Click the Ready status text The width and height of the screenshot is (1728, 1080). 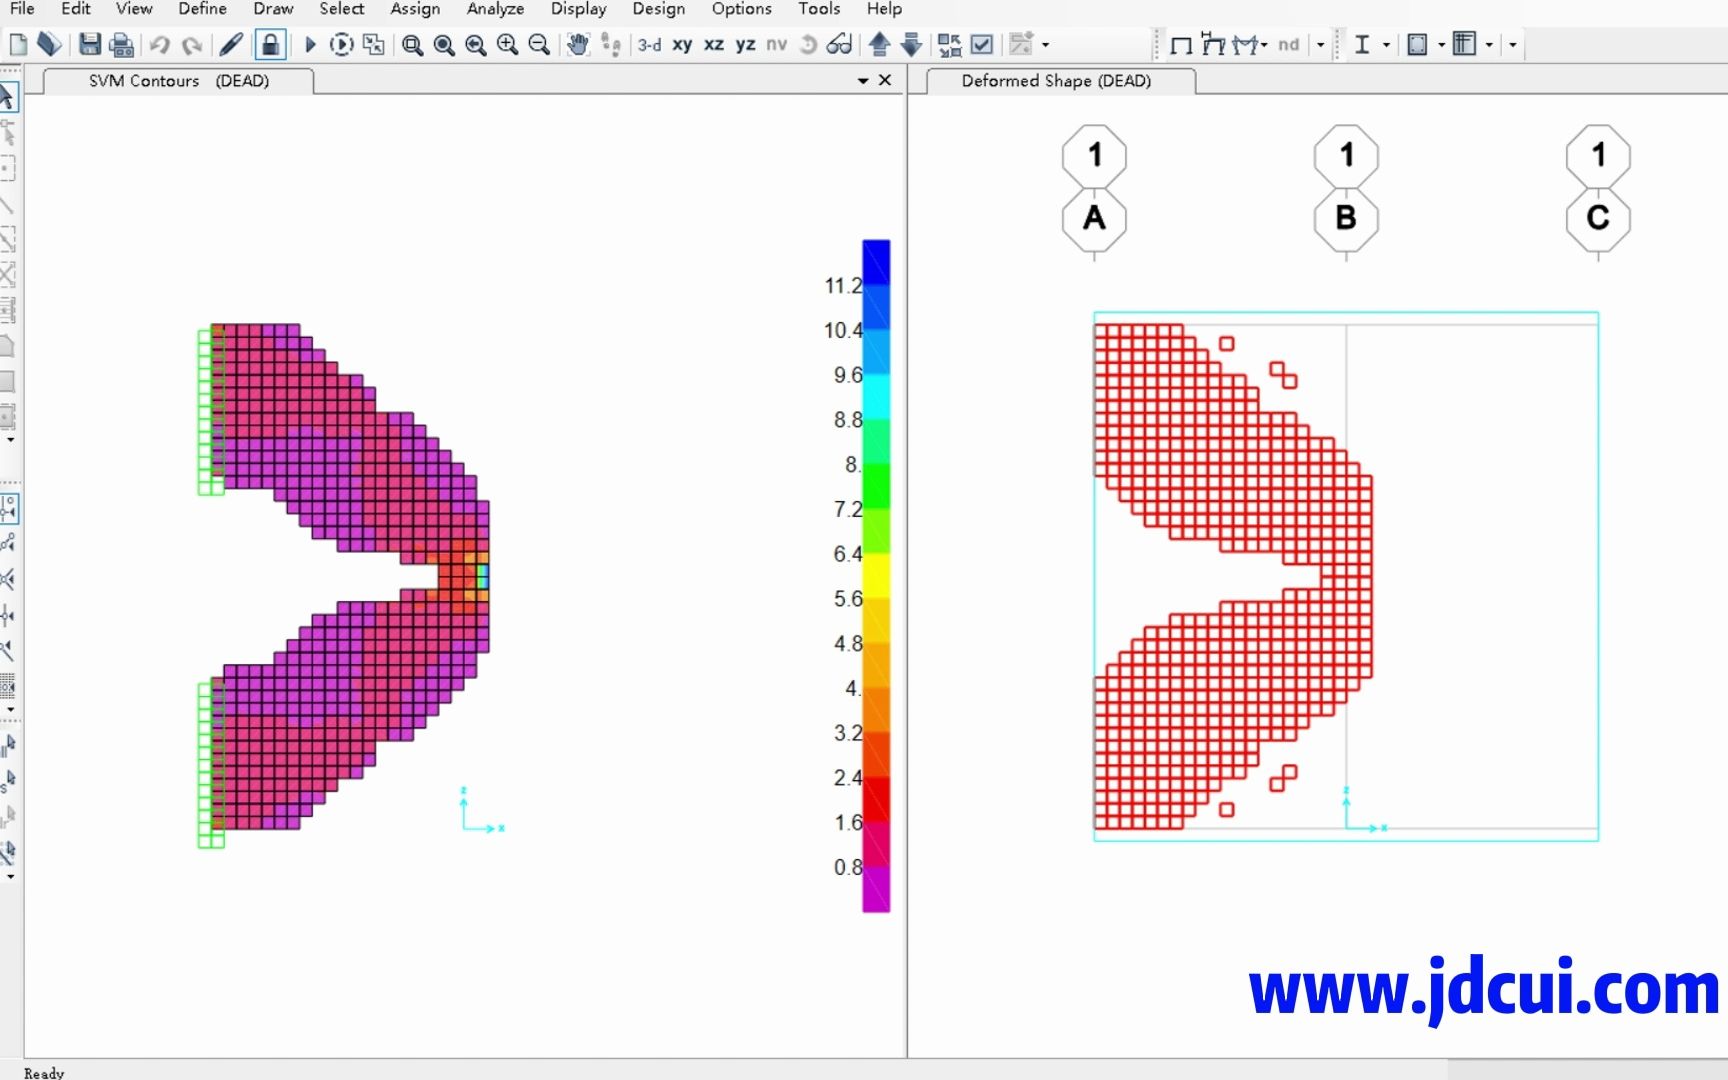(44, 1072)
